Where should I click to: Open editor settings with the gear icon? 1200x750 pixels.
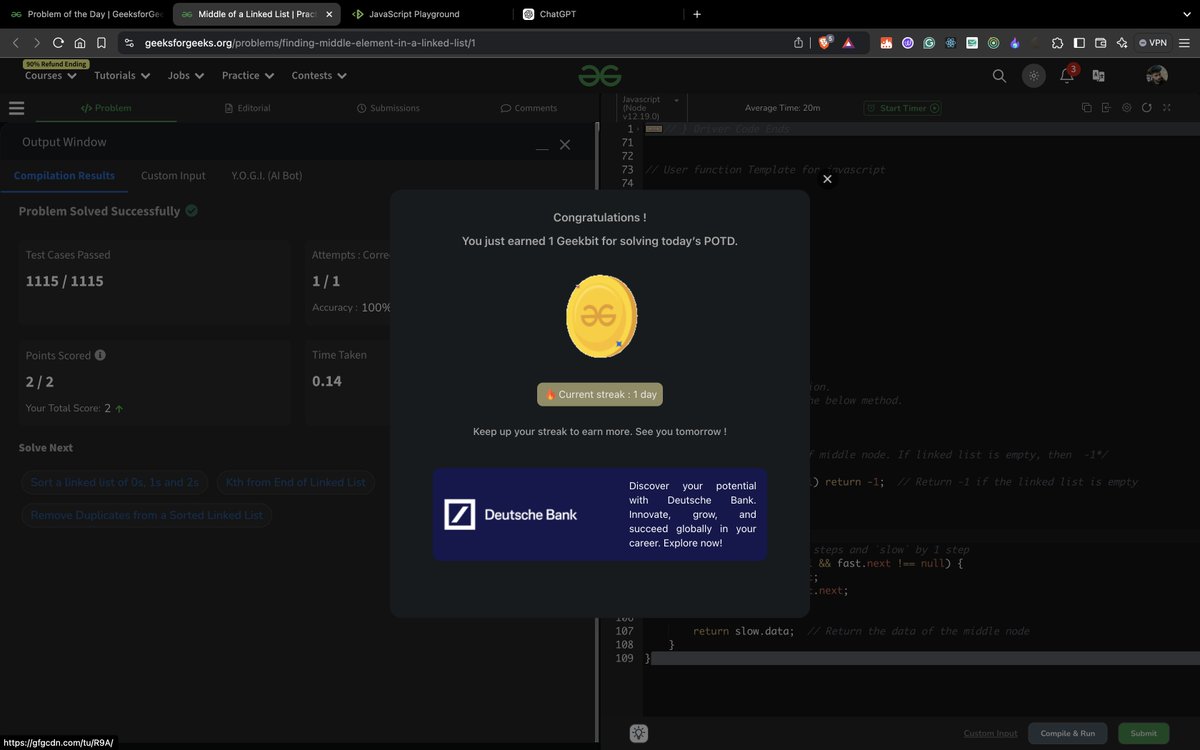click(x=1126, y=107)
